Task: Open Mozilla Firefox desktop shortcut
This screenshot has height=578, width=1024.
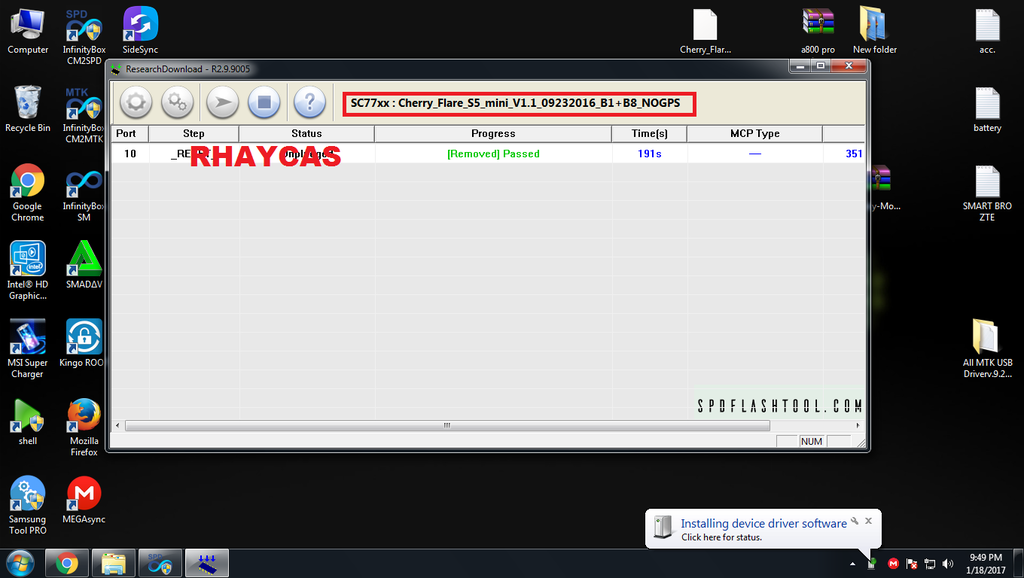Action: pos(84,423)
